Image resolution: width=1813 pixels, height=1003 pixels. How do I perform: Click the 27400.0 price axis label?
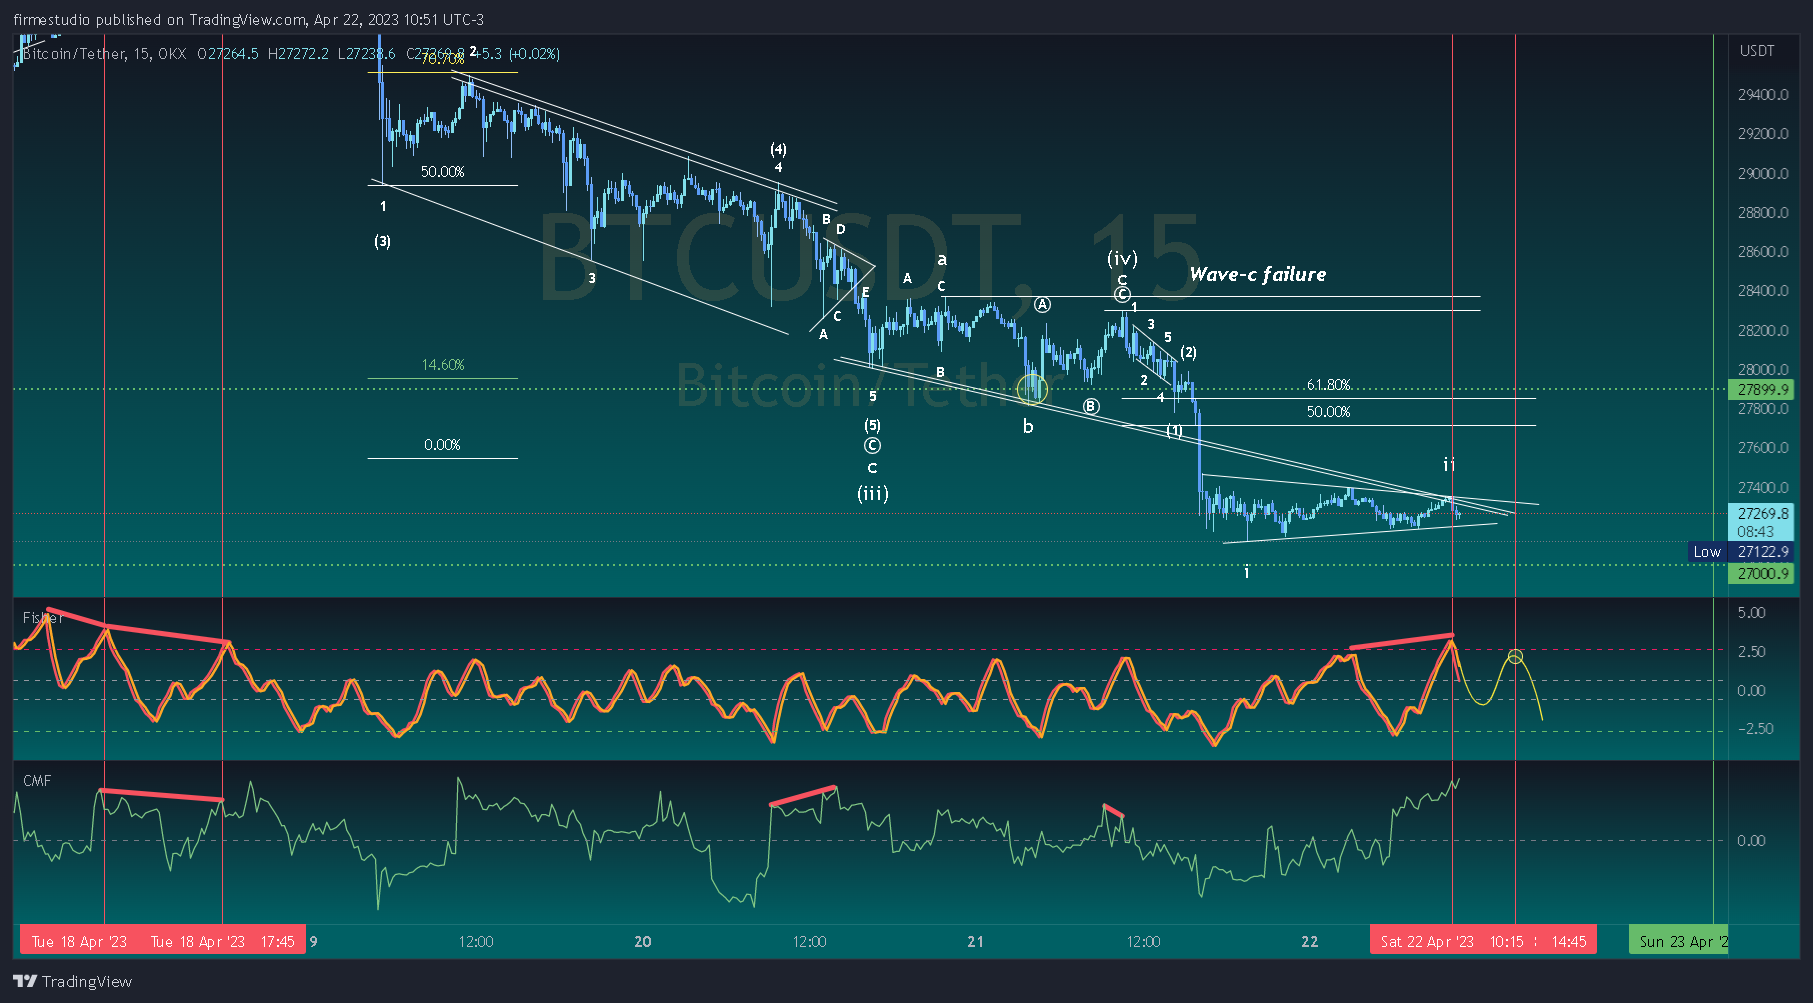tap(1763, 488)
